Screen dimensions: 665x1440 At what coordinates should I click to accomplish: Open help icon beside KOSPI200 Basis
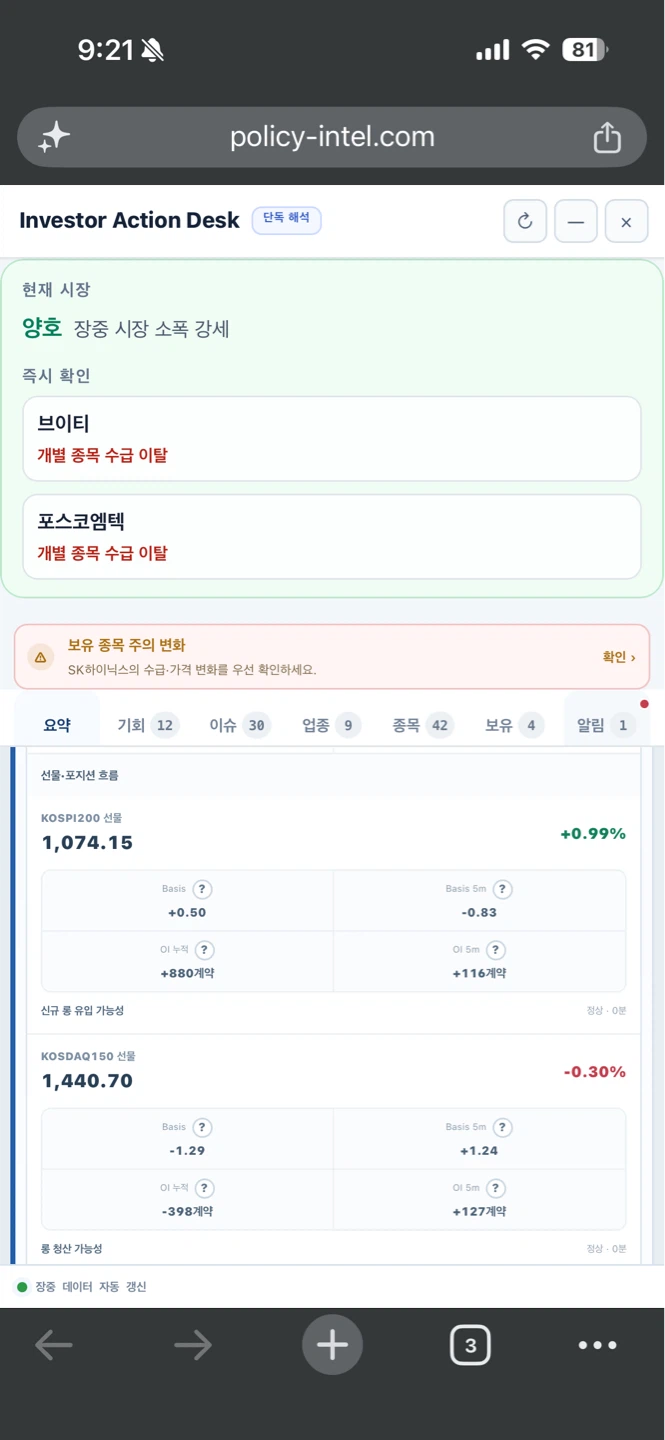[202, 889]
